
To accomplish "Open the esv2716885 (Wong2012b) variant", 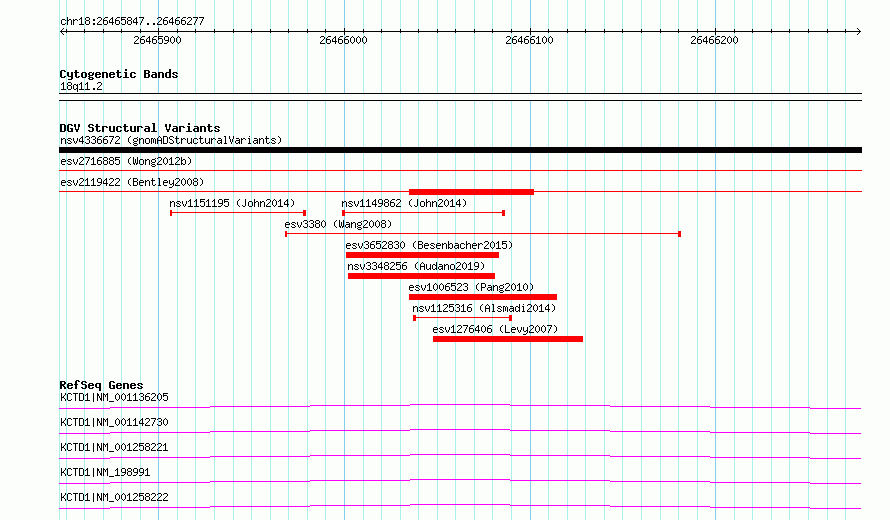I will coord(126,161).
